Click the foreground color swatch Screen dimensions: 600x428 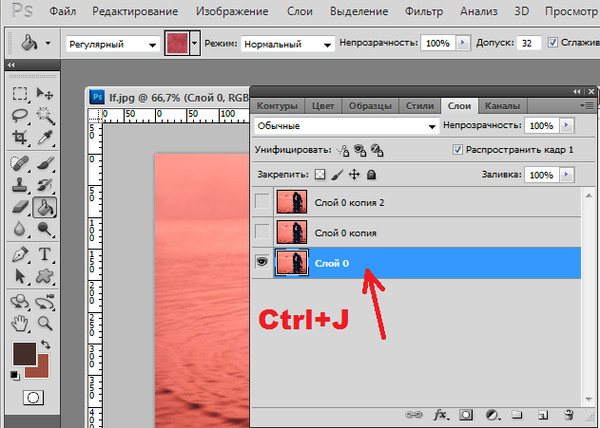24,353
